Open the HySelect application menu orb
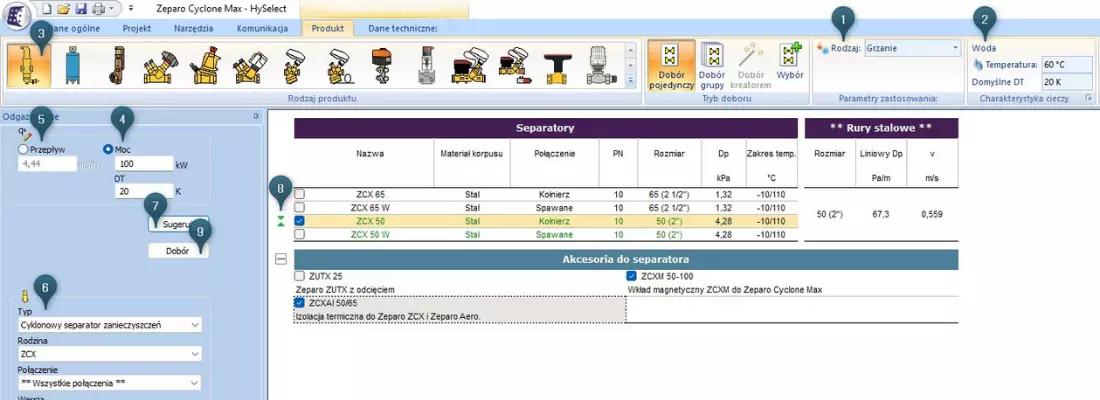 (x=19, y=14)
